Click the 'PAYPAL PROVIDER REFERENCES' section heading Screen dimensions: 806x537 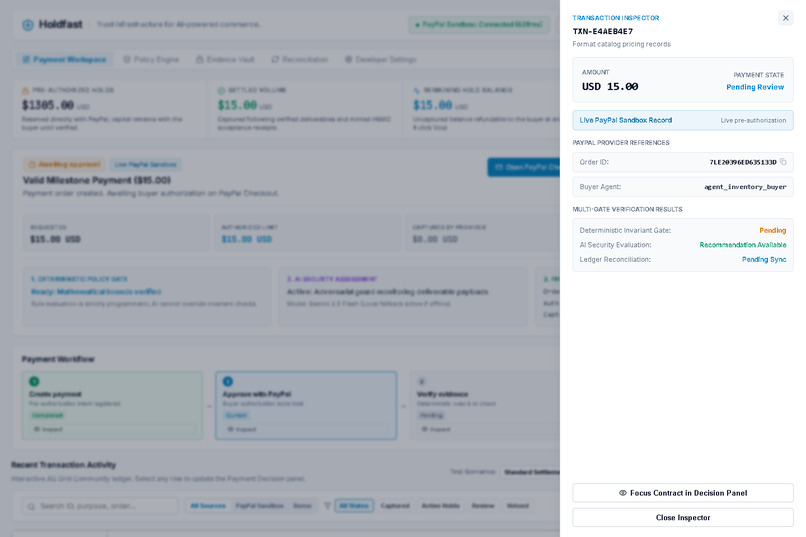click(621, 143)
